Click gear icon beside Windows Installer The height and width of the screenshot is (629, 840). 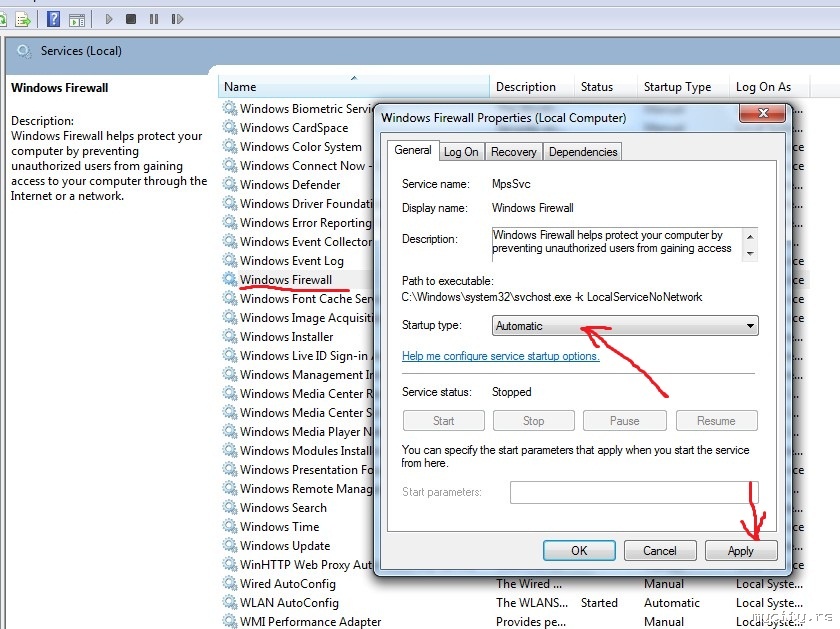(x=230, y=336)
